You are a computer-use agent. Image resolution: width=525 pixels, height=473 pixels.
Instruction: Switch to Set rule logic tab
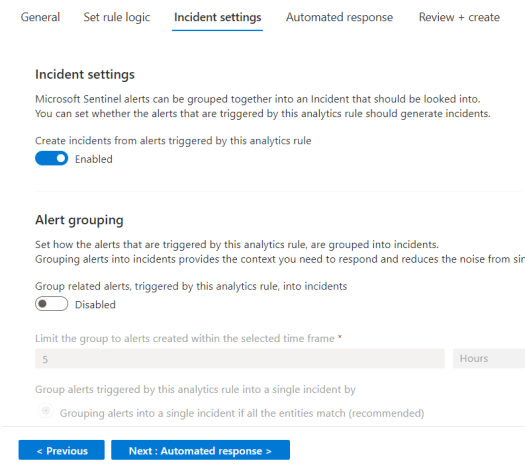117,17
